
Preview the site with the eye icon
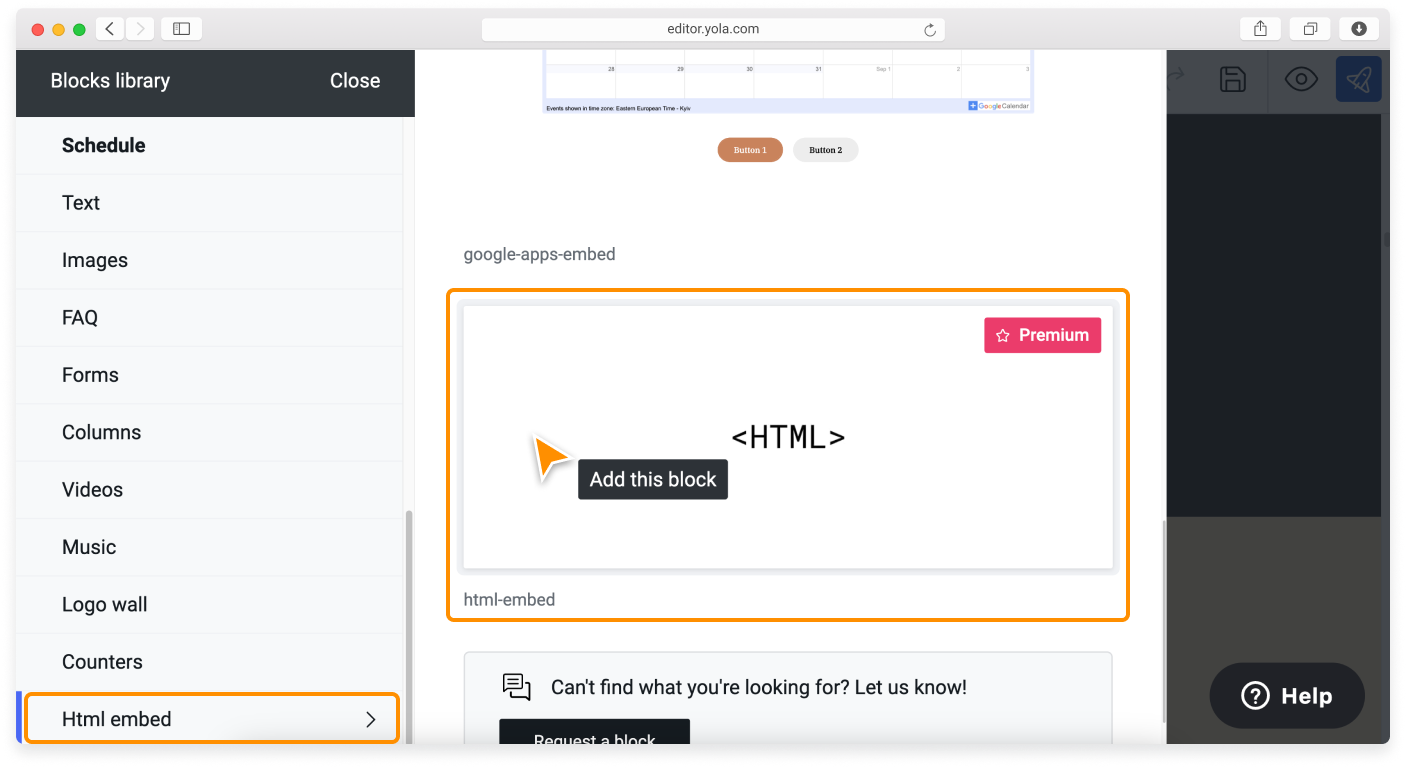coord(1300,79)
